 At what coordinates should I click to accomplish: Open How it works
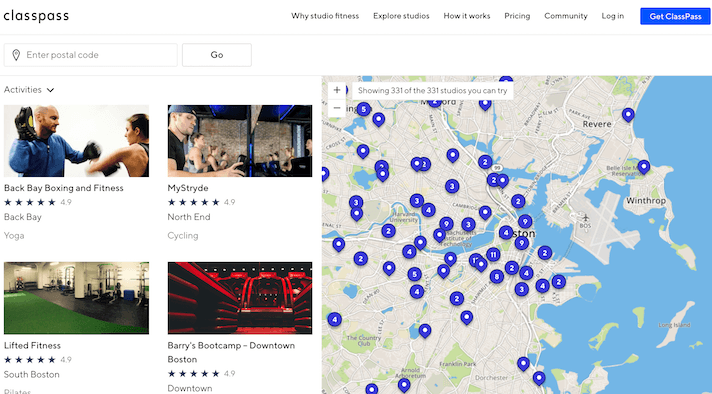(467, 16)
